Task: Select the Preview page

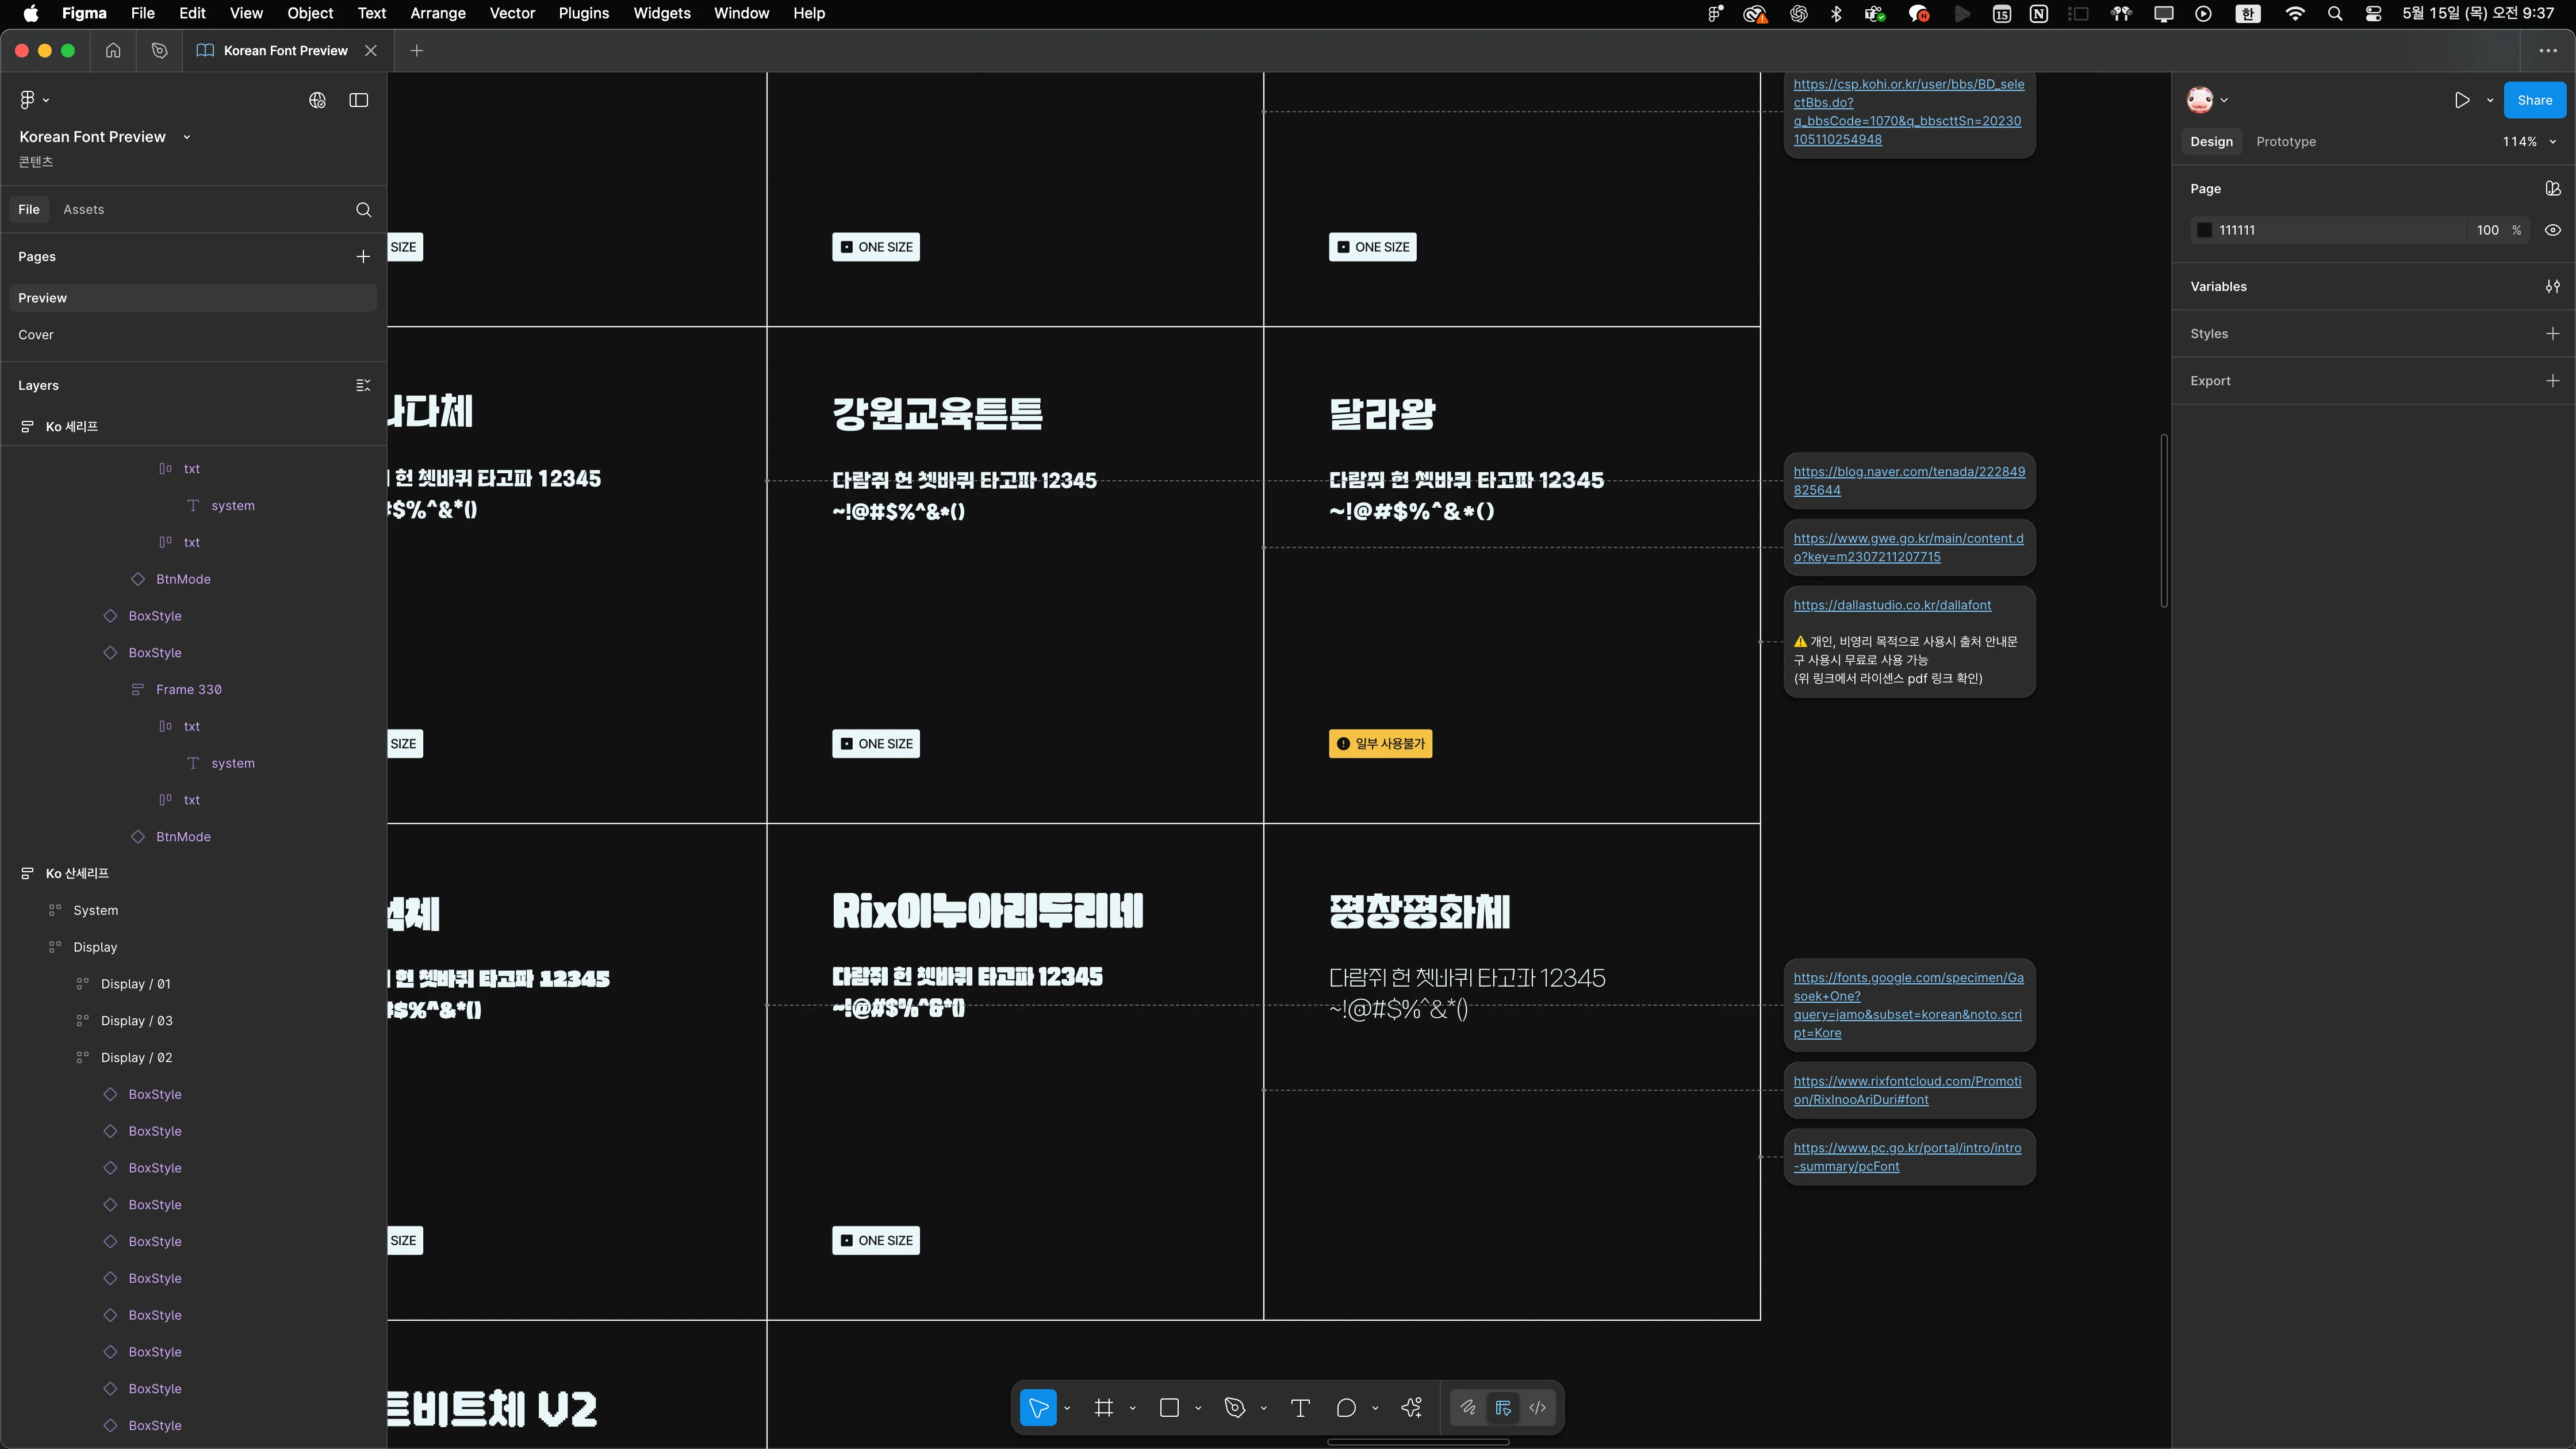Action: [x=193, y=298]
